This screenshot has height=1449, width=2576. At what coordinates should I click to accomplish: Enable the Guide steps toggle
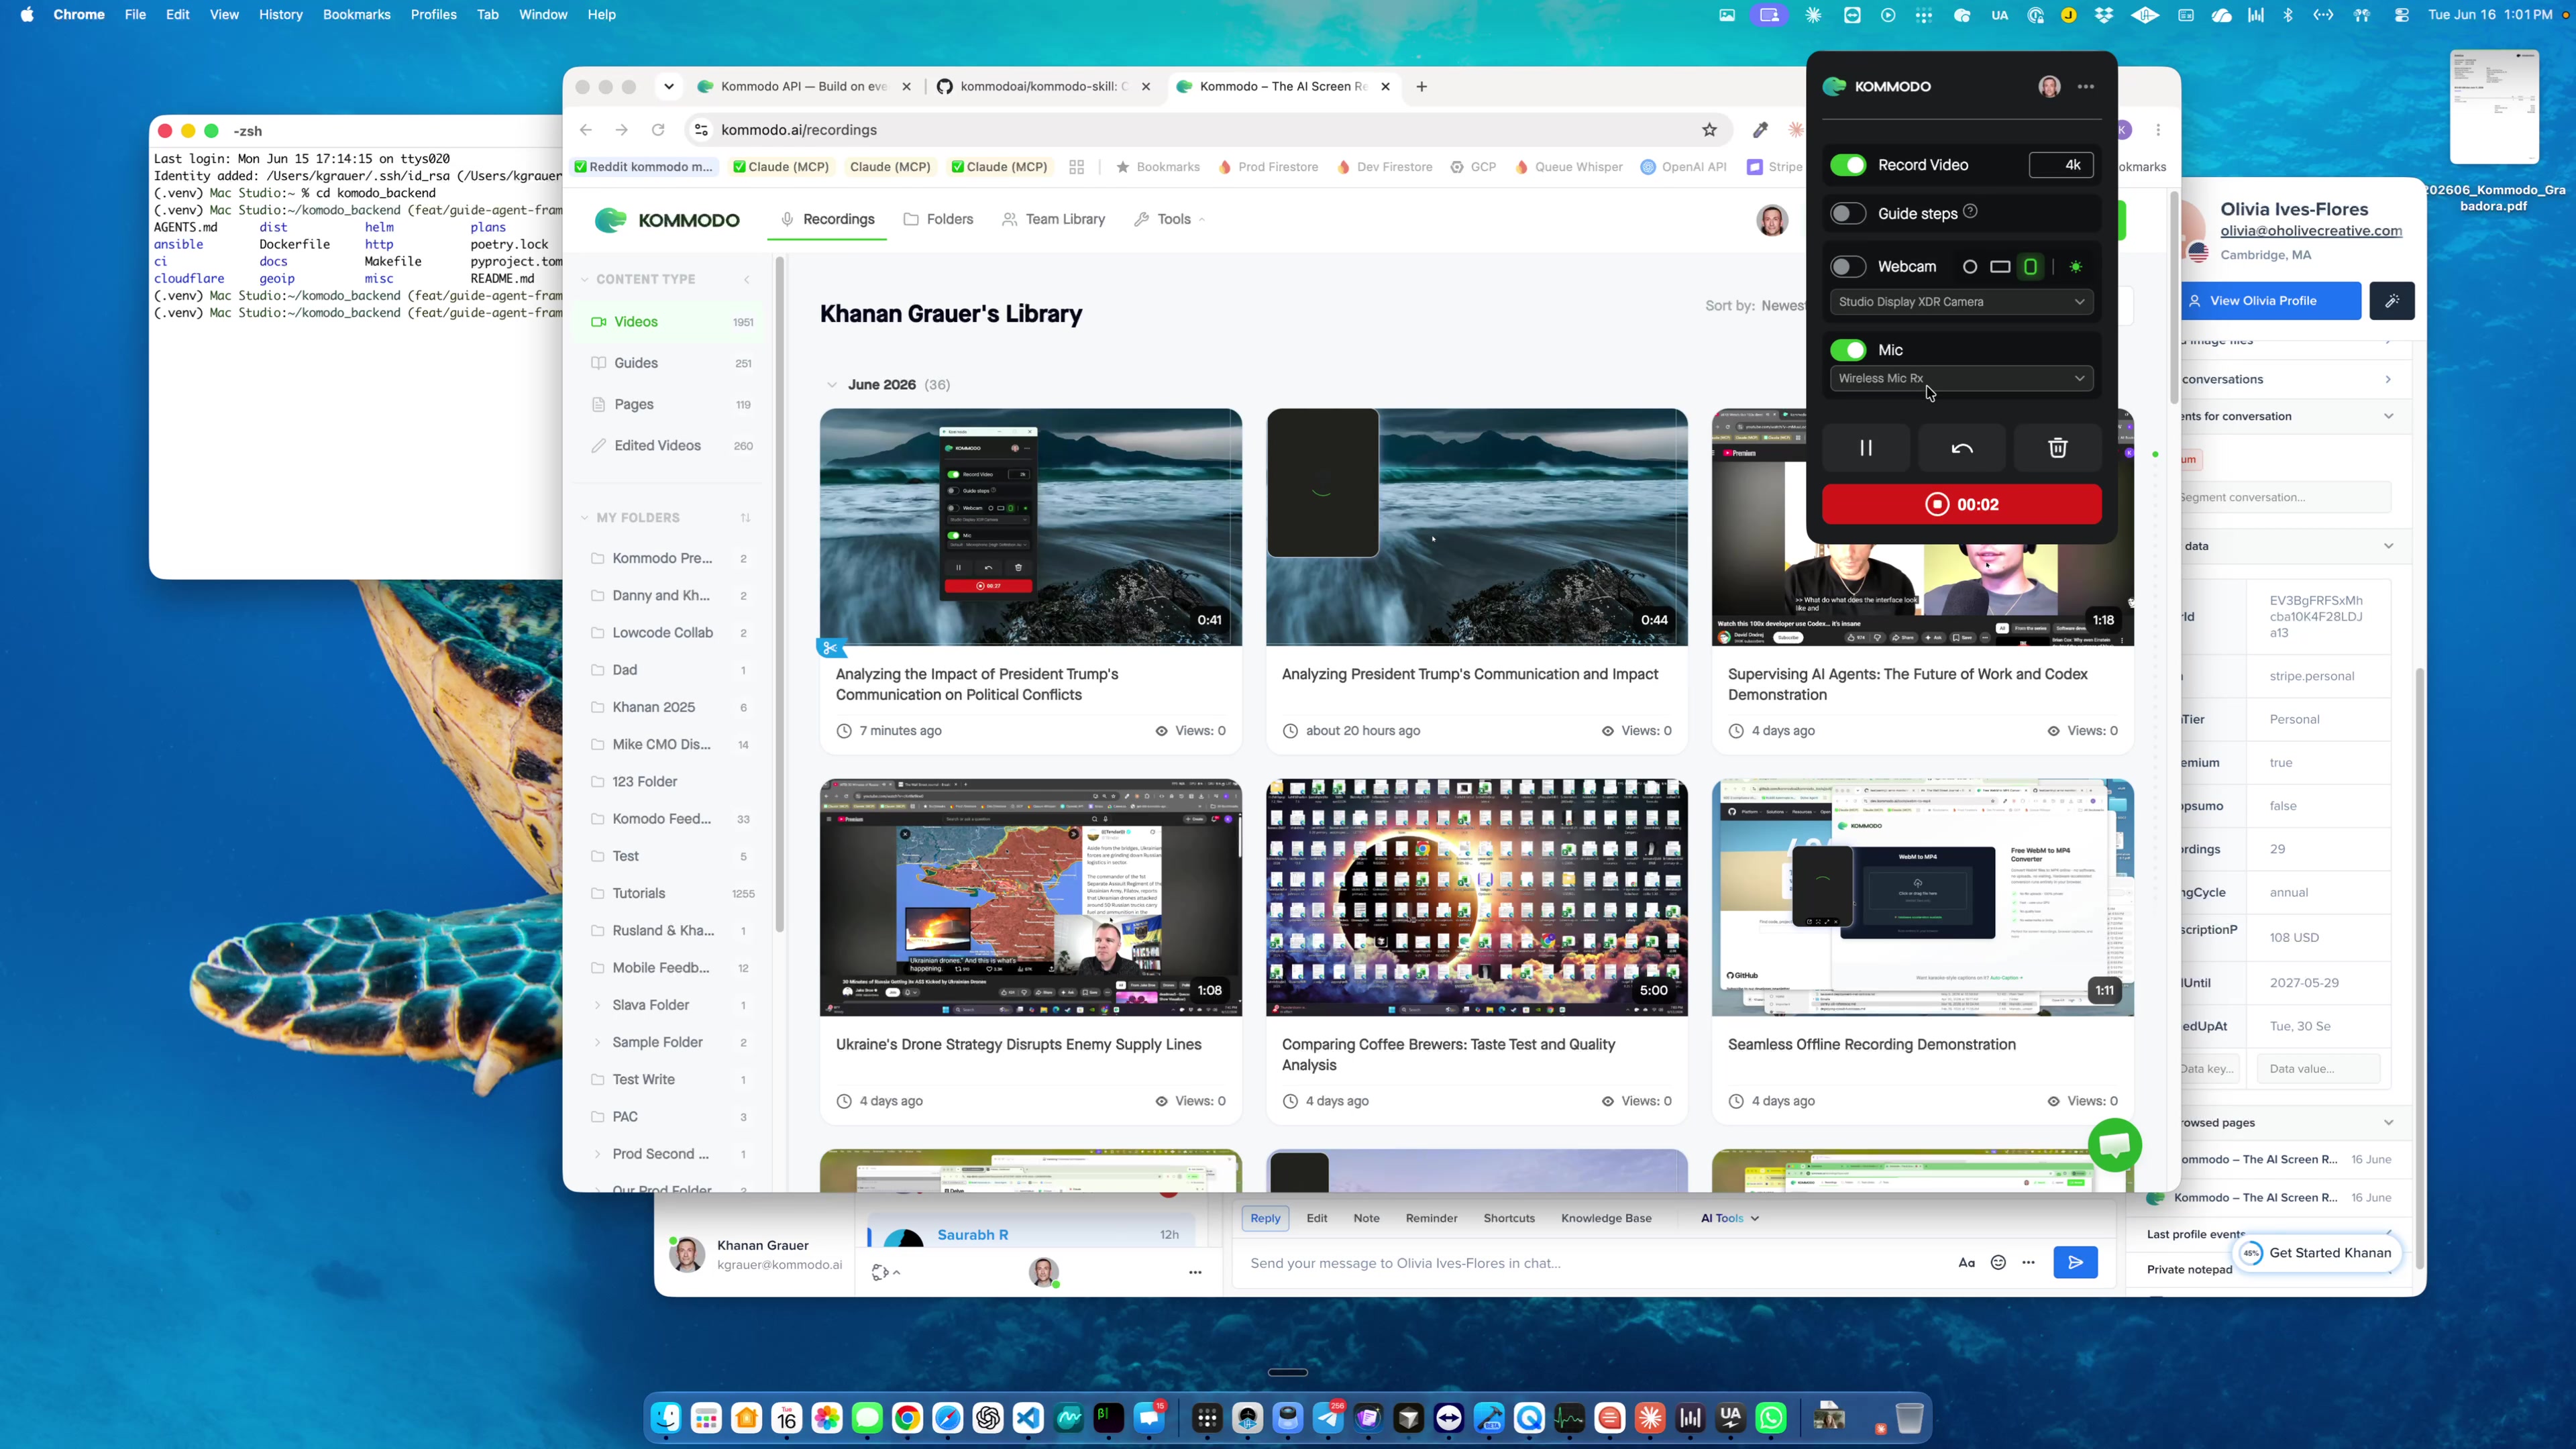pyautogui.click(x=1848, y=213)
